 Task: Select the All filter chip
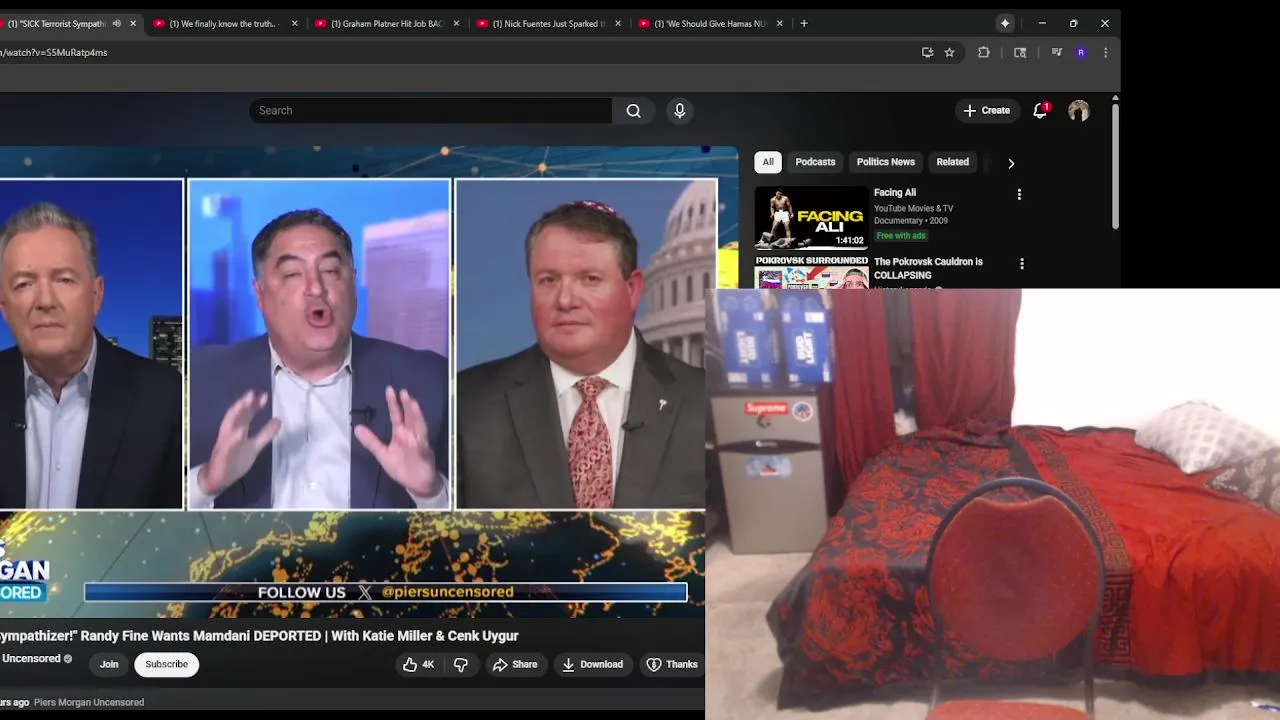pos(768,162)
